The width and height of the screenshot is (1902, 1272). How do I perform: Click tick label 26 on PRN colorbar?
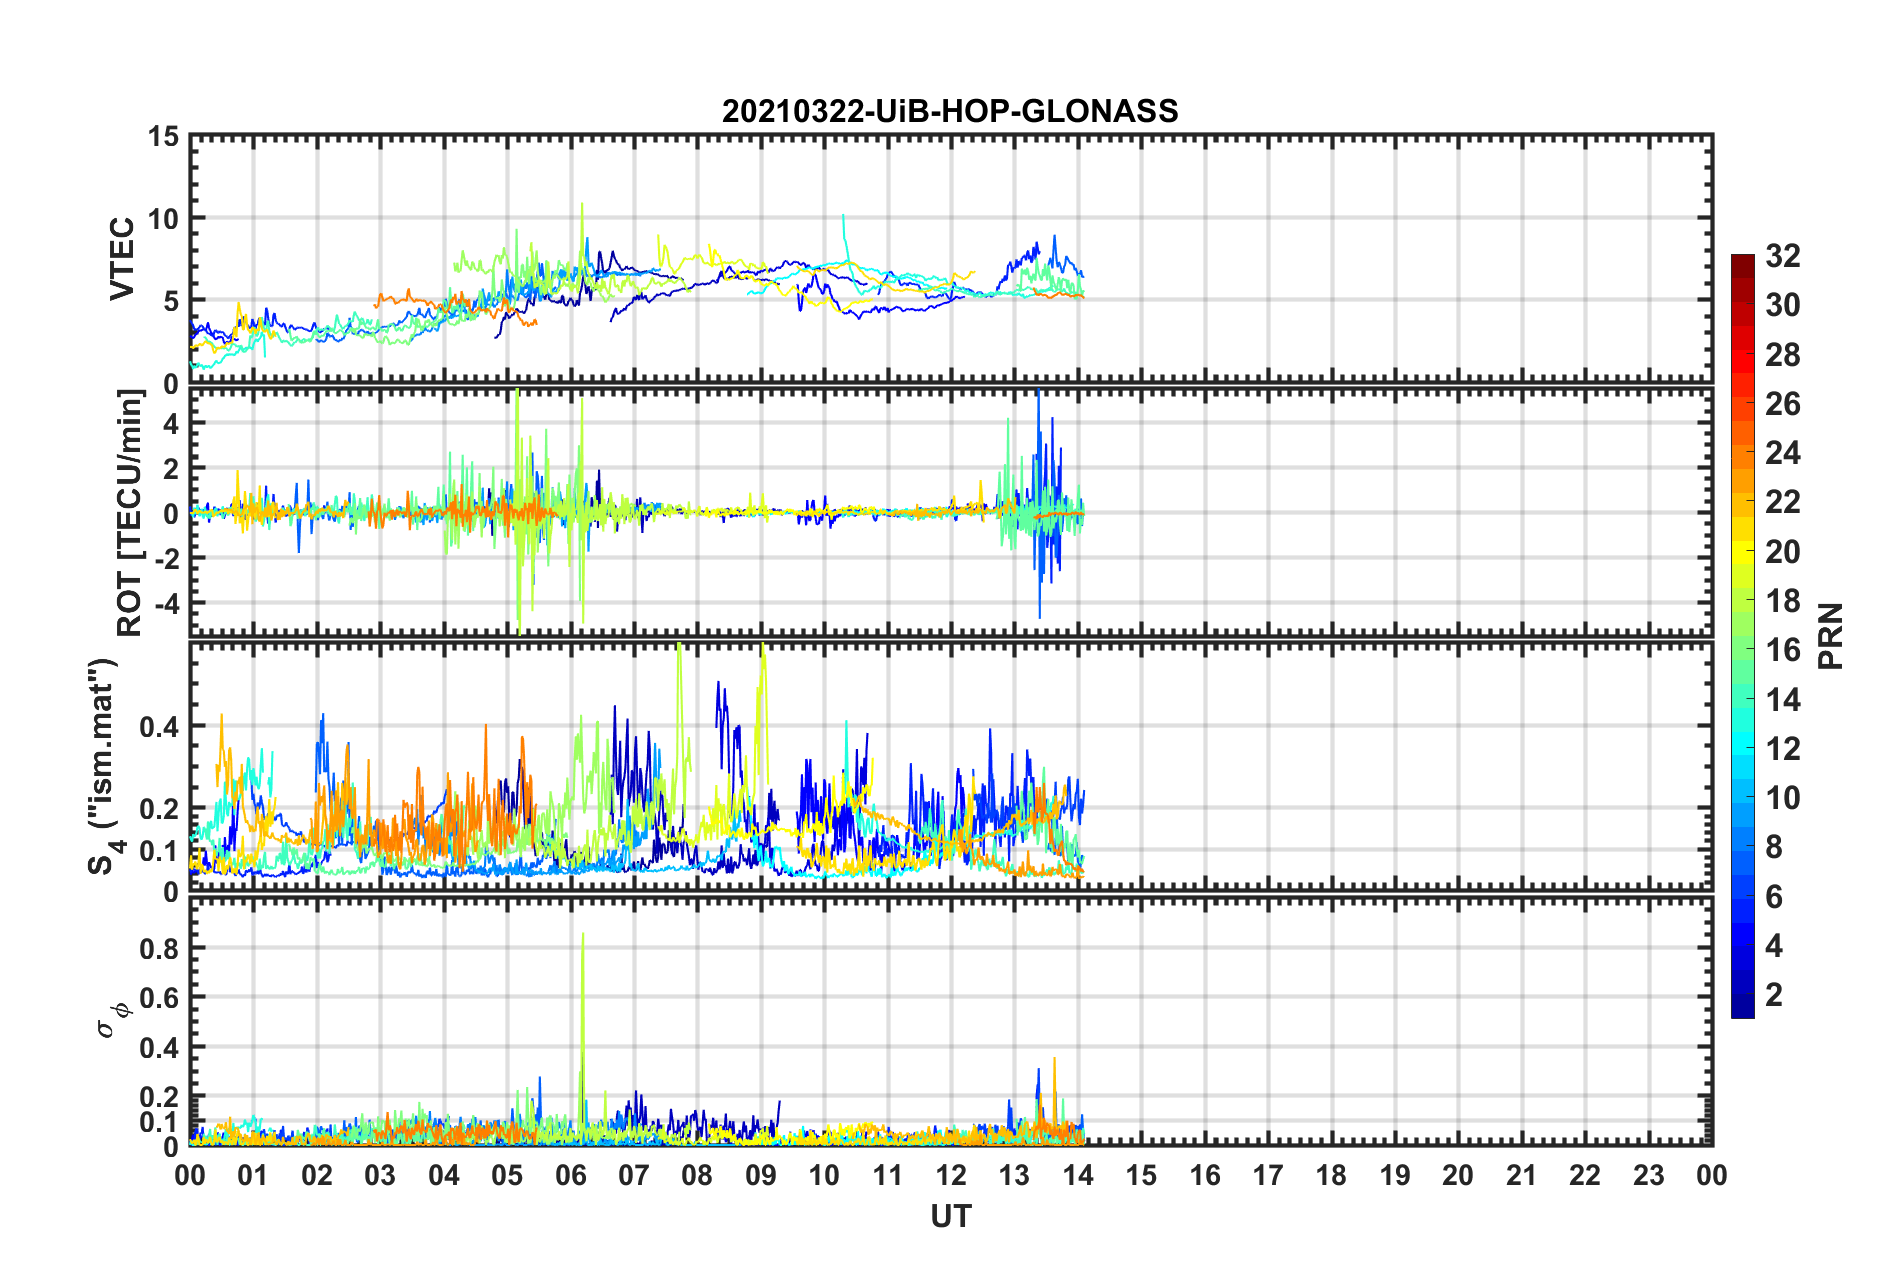pos(1782,404)
